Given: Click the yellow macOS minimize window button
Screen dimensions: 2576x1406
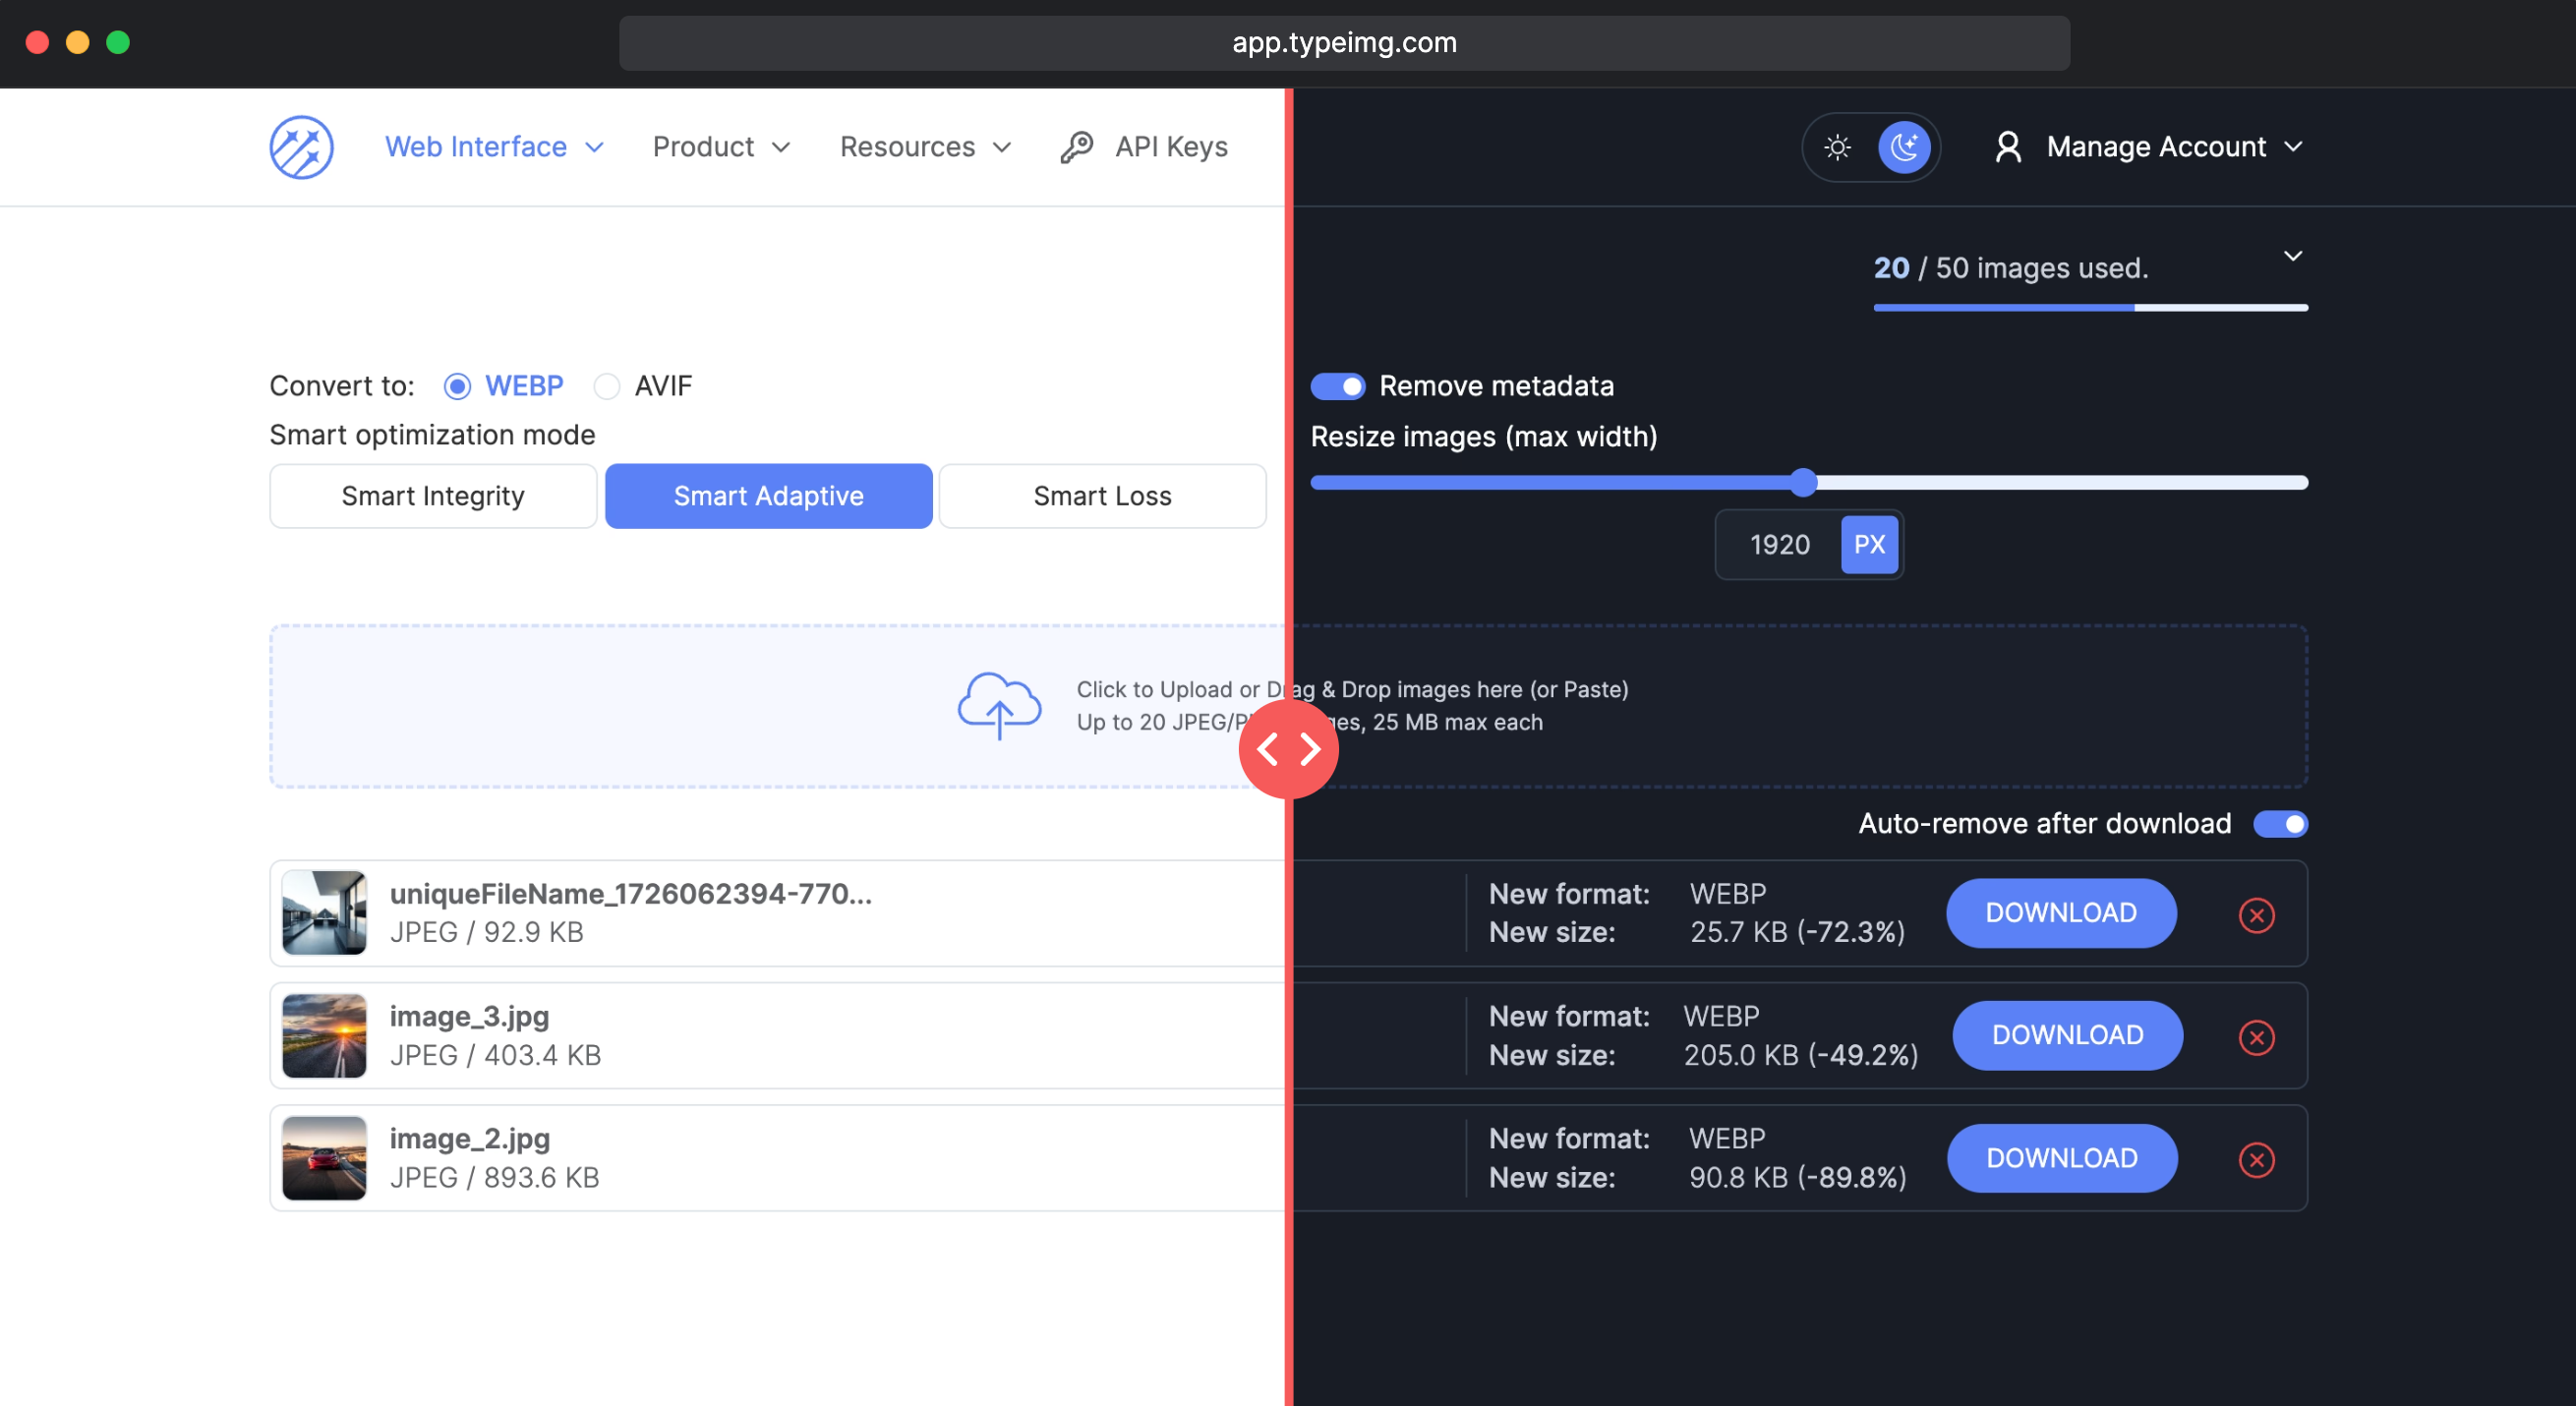Looking at the screenshot, I should [x=77, y=42].
